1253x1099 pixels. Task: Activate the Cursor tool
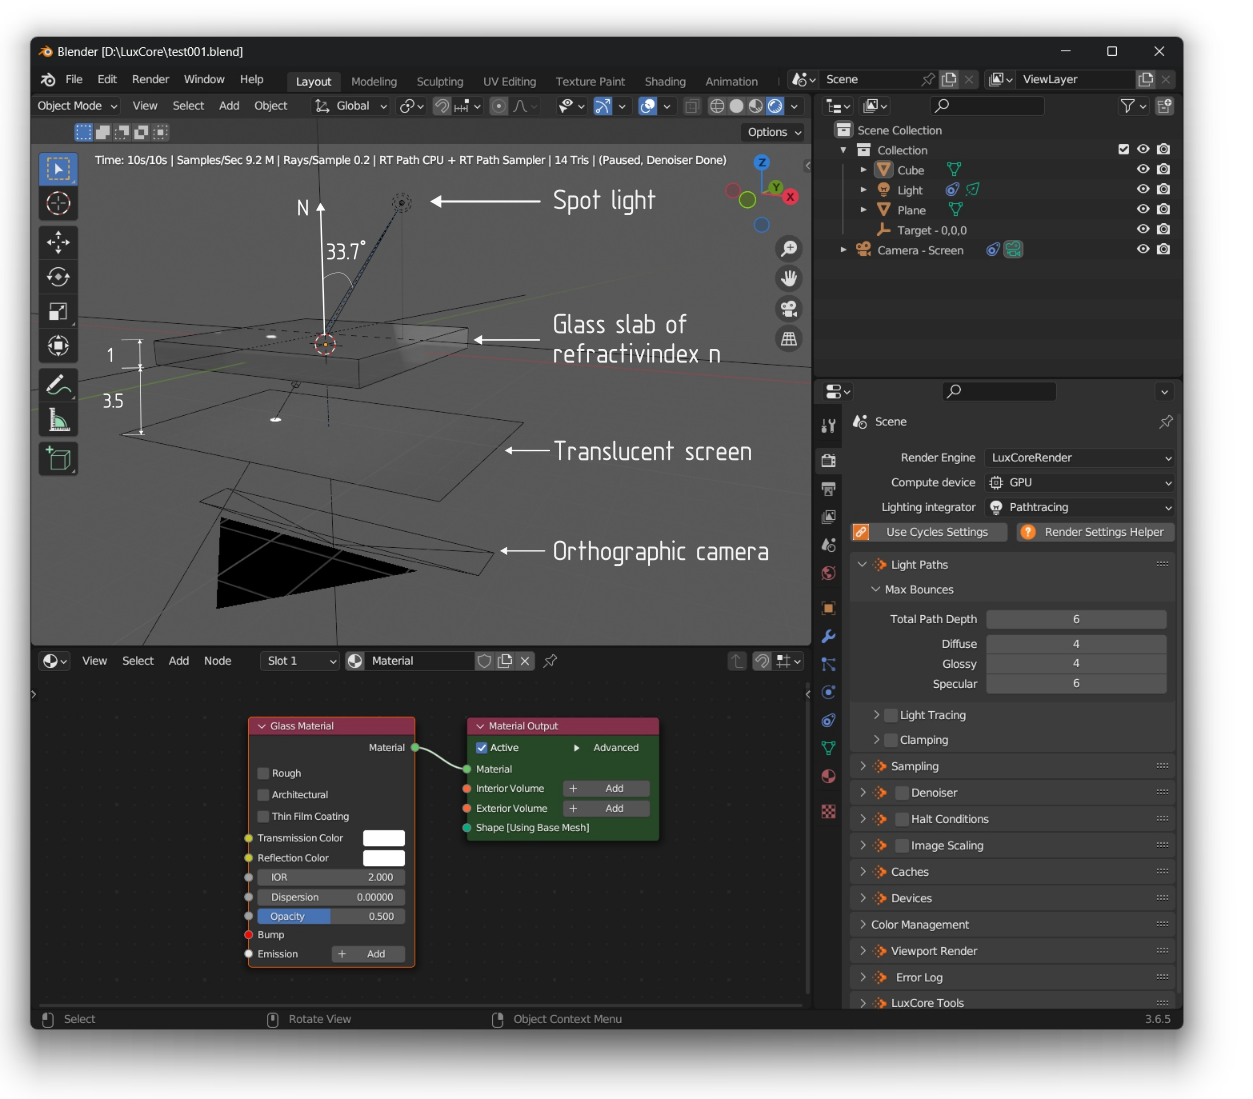(58, 204)
